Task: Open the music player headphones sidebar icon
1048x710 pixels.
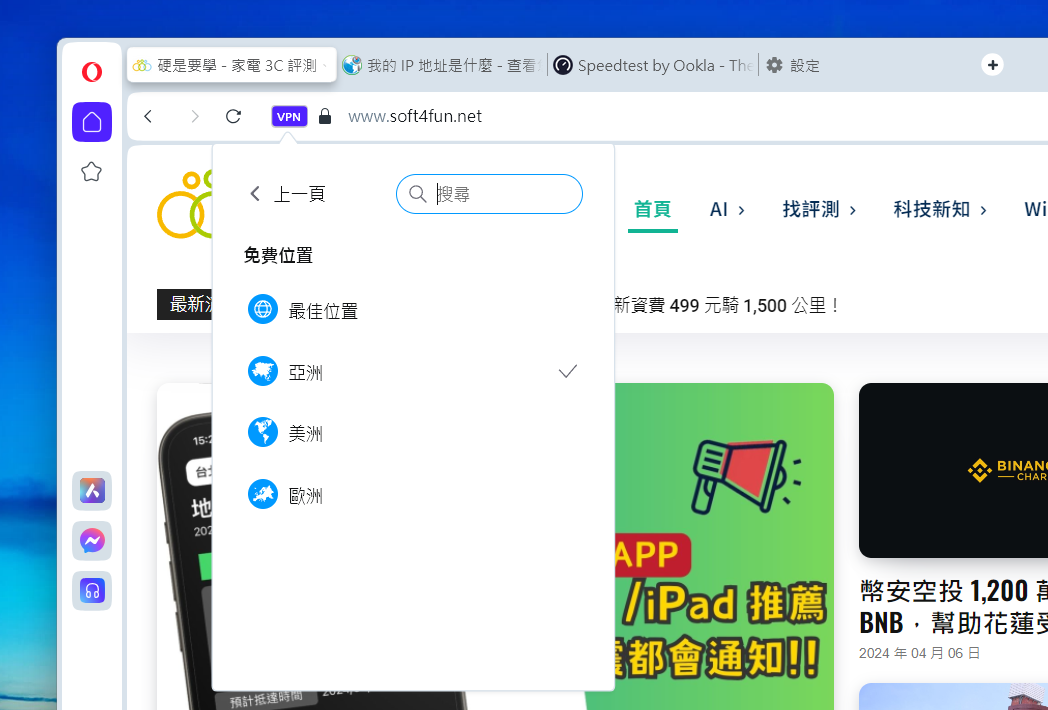Action: (x=92, y=591)
